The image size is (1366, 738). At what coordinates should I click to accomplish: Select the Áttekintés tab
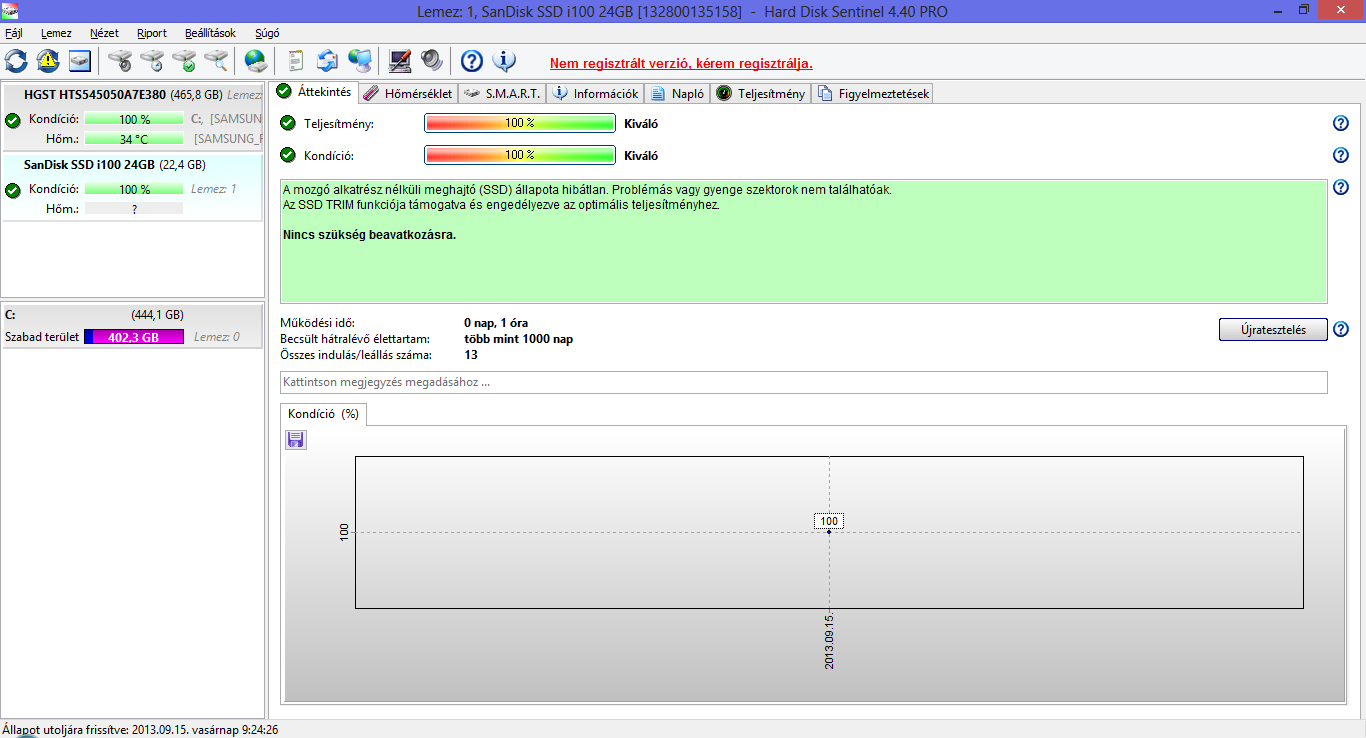(315, 92)
